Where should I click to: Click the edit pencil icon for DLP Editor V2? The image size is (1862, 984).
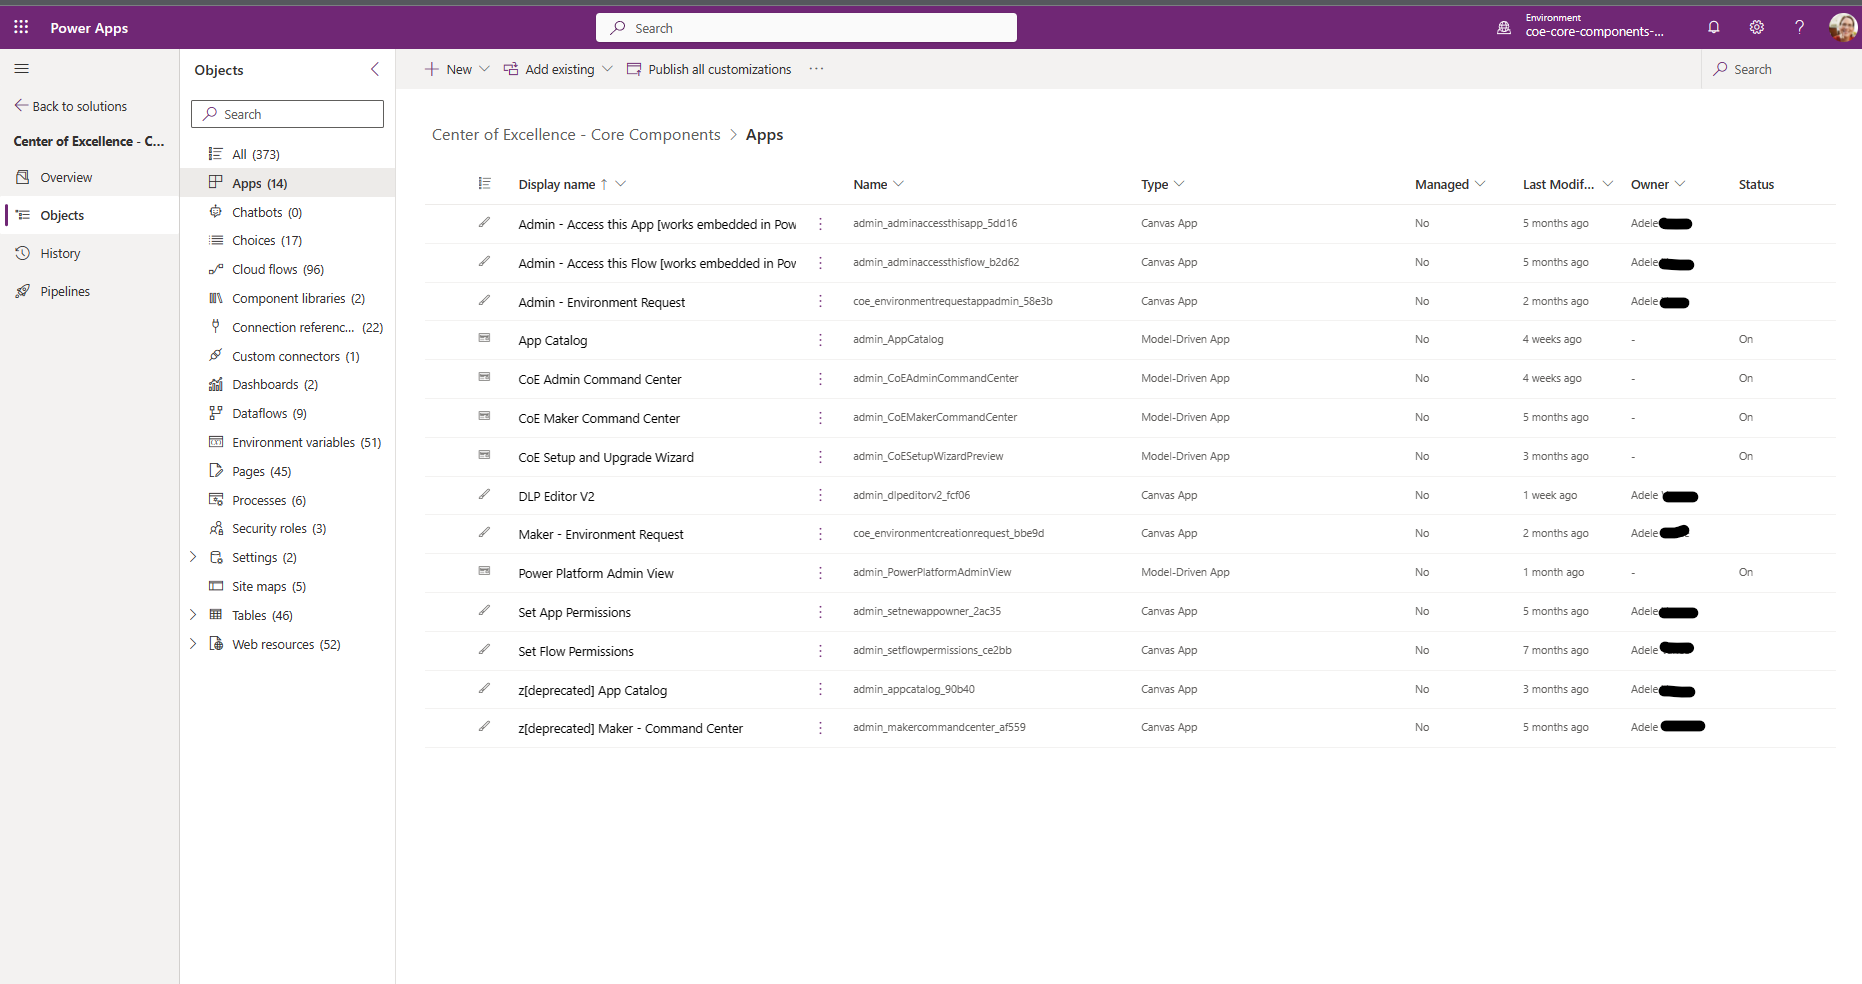[486, 495]
